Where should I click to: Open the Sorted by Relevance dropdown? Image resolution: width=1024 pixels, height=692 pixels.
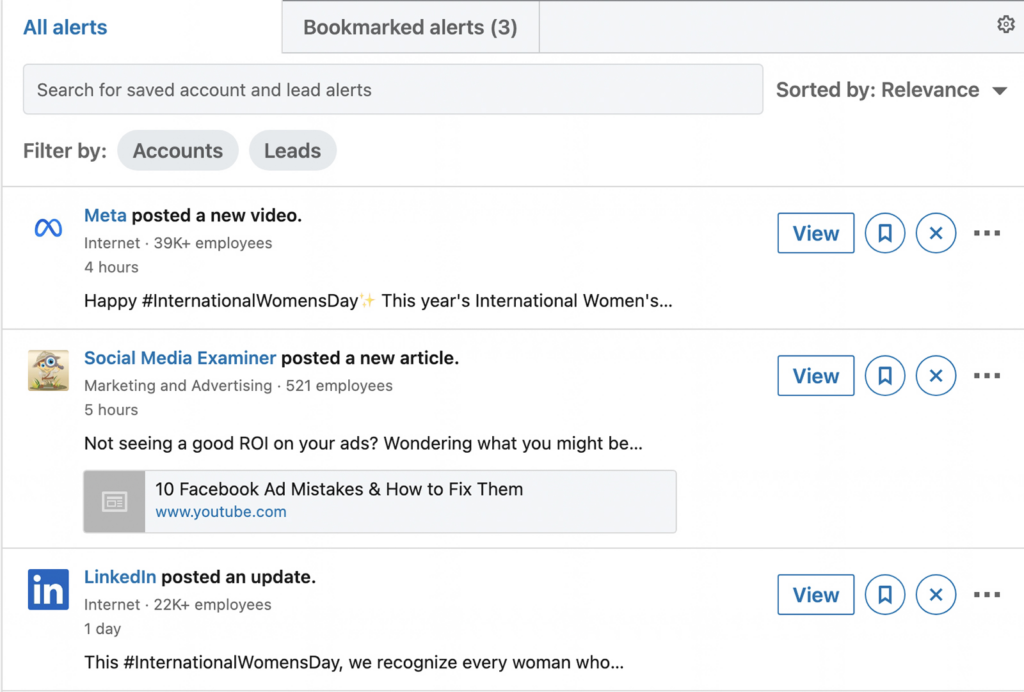pos(893,89)
